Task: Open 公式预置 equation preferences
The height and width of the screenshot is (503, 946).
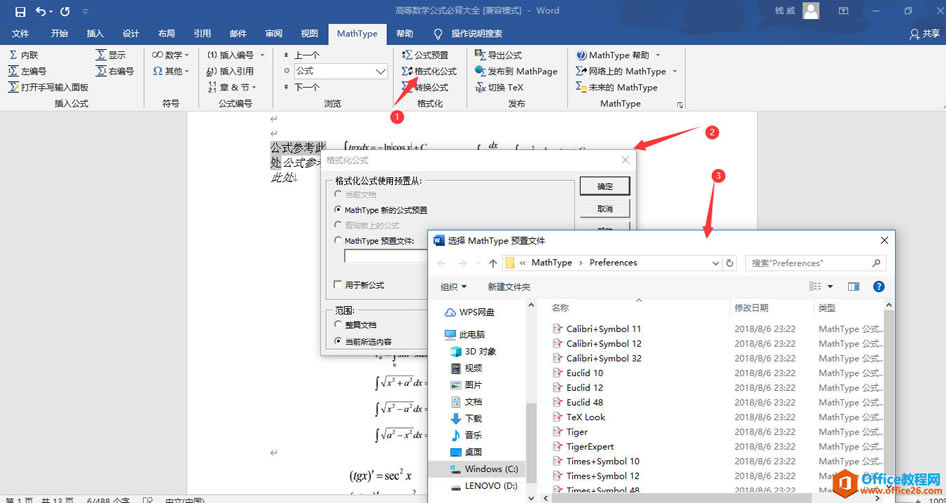Action: tap(425, 55)
